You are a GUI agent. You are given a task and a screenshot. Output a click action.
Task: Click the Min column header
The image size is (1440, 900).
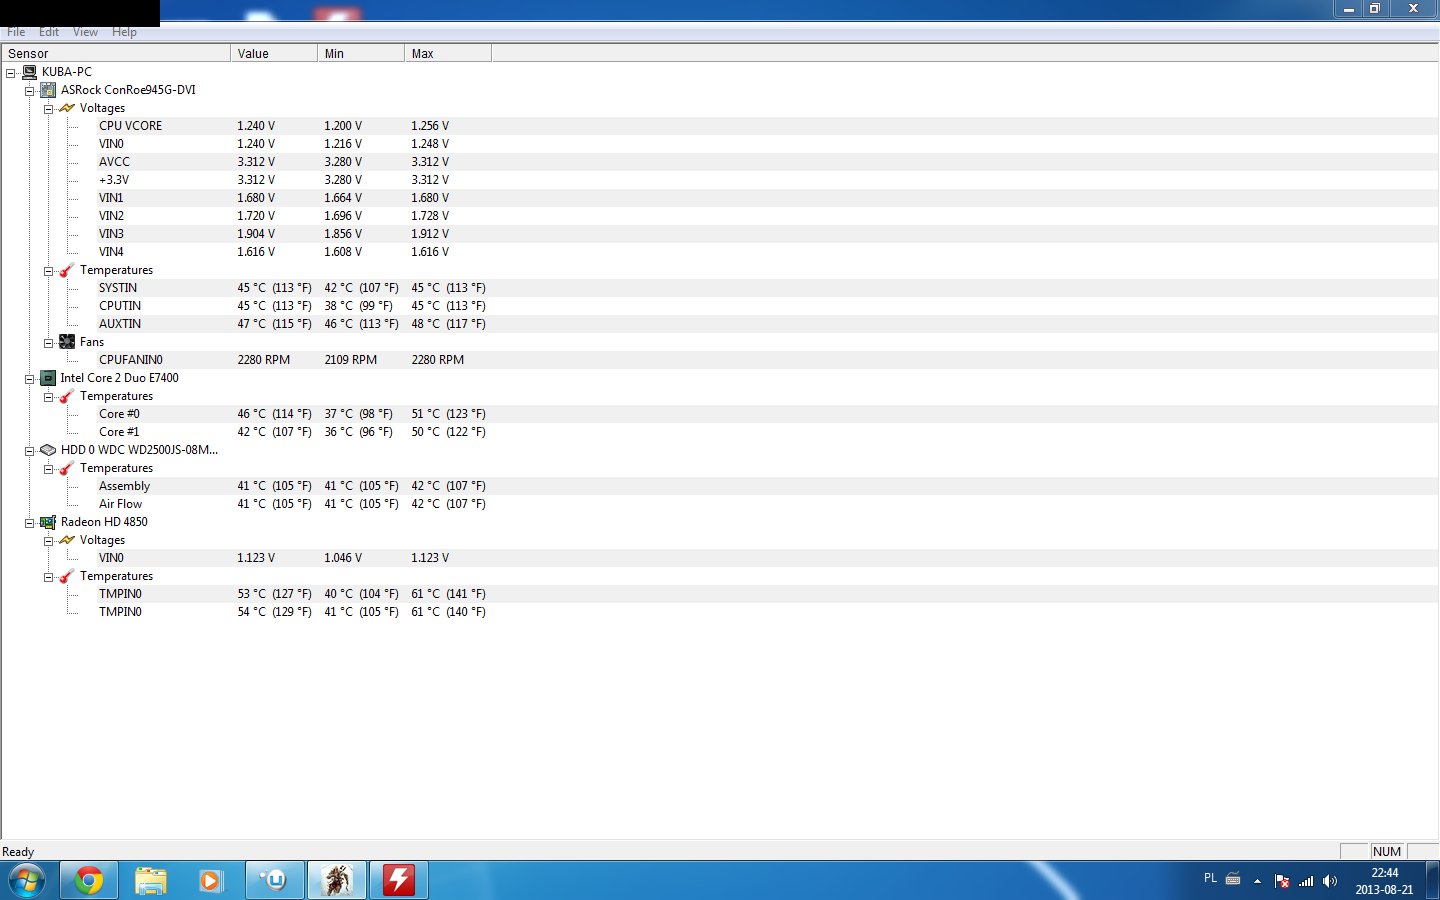(x=361, y=53)
